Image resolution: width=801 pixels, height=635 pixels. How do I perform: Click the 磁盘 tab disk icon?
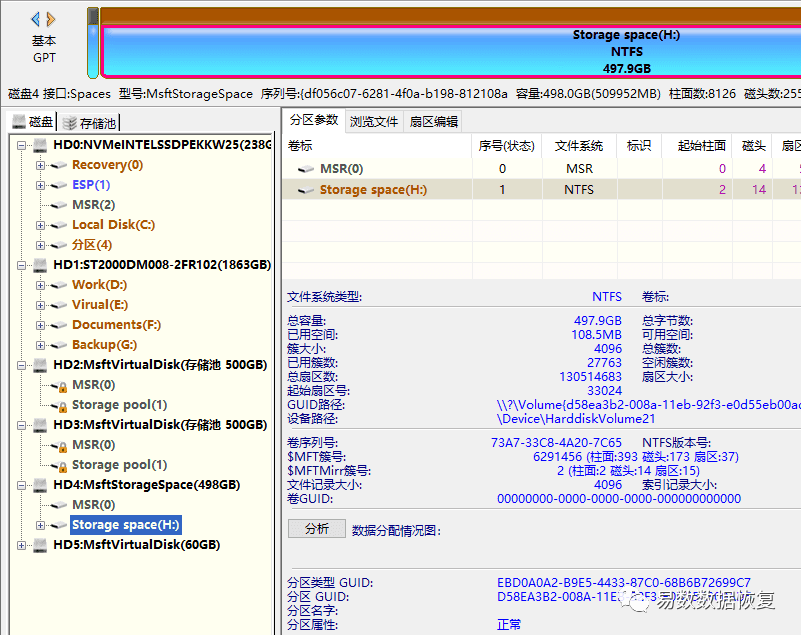19,122
